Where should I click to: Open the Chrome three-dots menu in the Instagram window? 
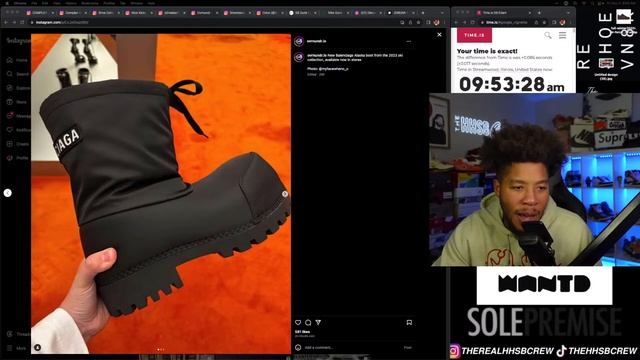(444, 22)
